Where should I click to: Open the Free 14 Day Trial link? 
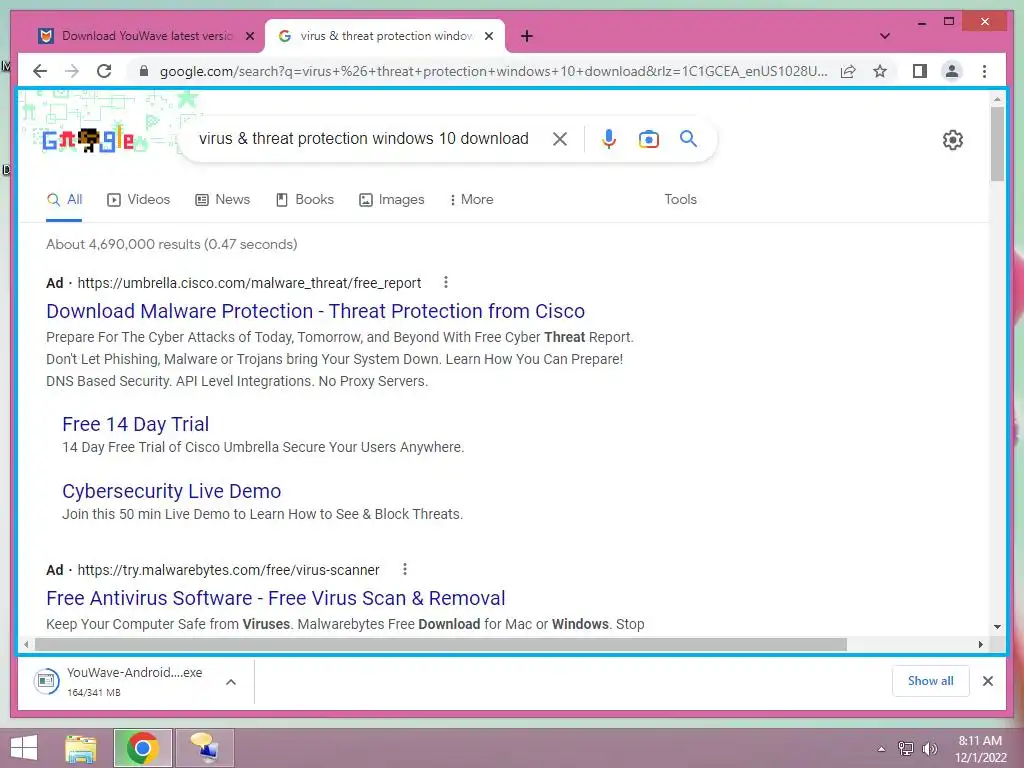(136, 424)
